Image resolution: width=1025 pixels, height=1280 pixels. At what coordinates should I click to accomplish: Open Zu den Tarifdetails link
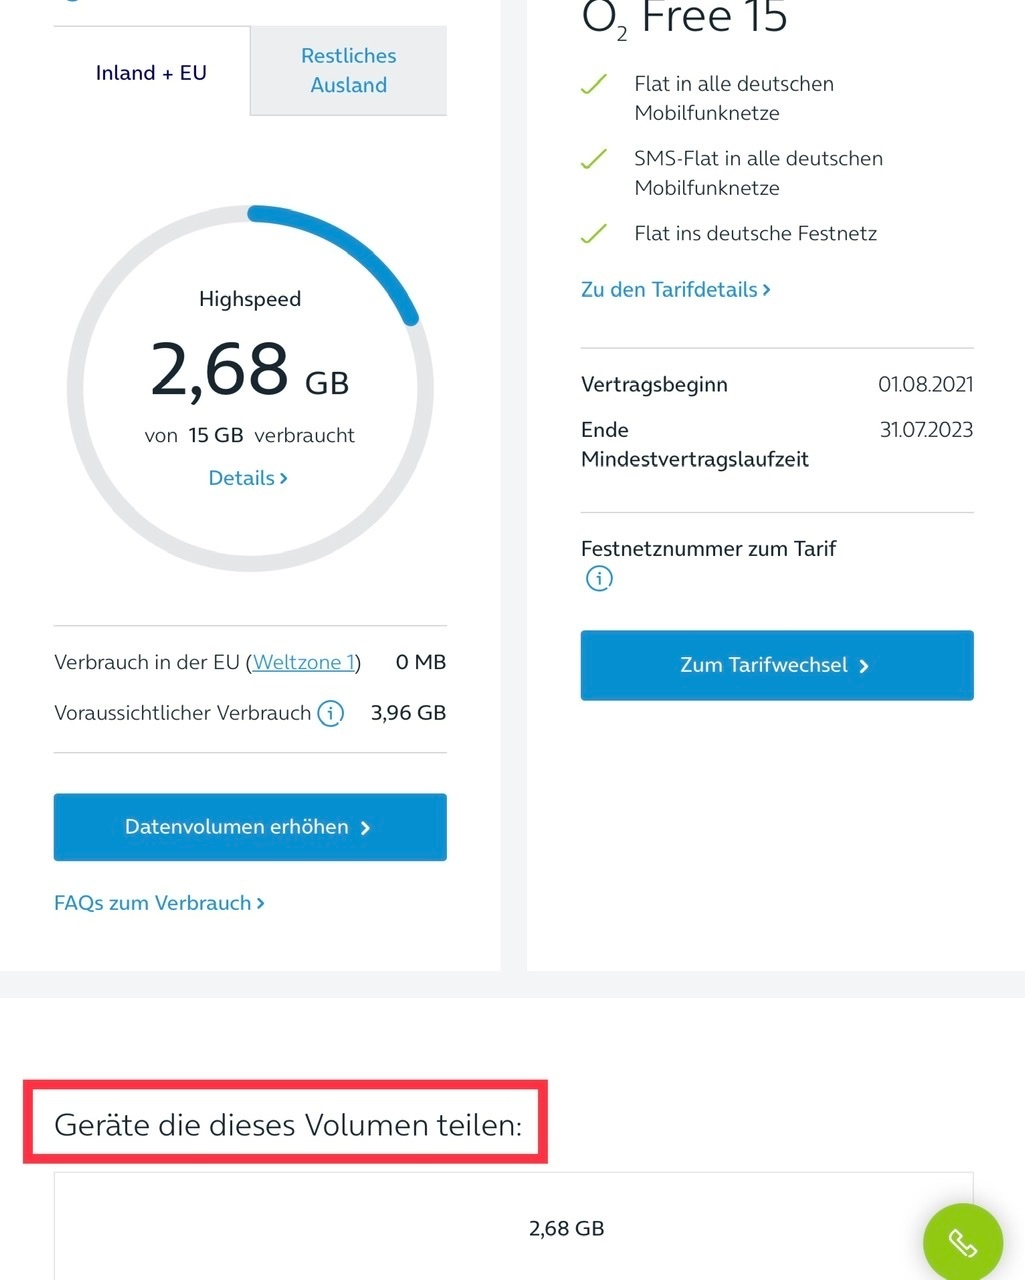pyautogui.click(x=676, y=289)
